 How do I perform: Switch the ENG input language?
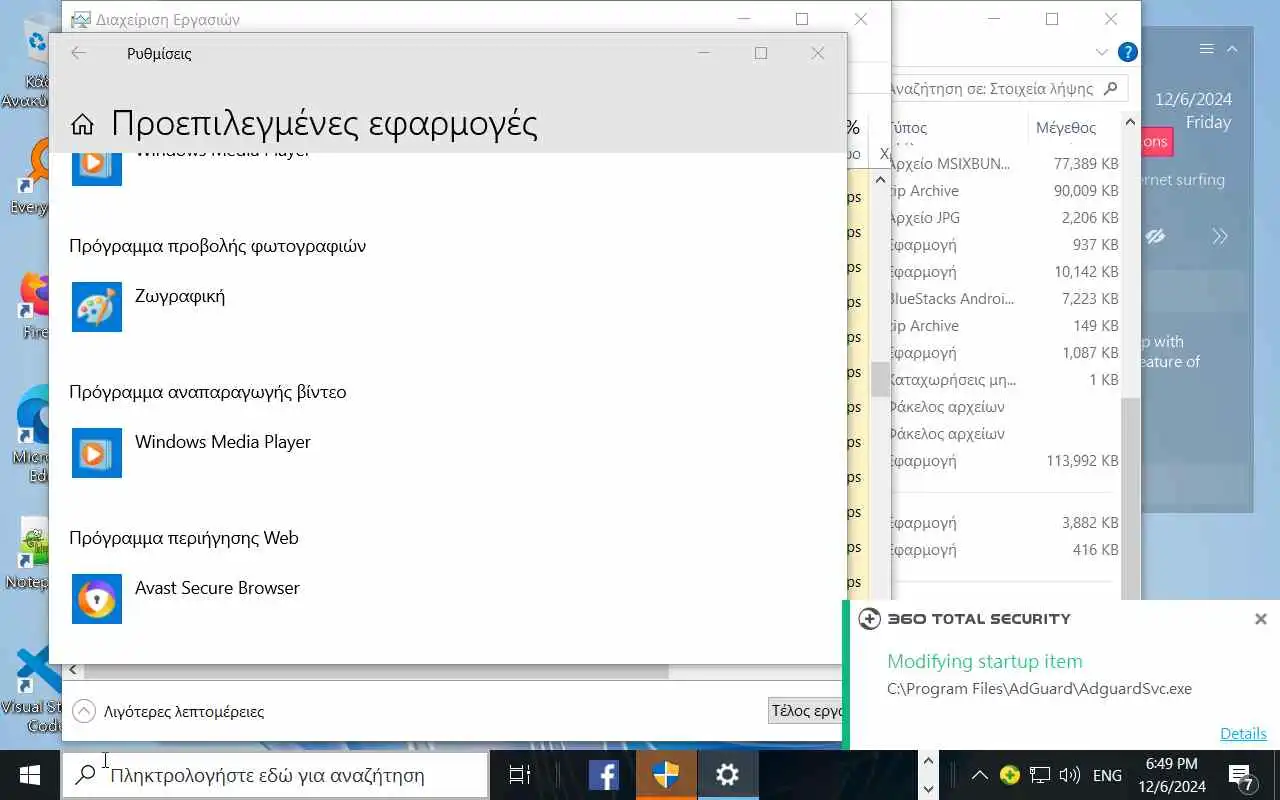(1107, 775)
